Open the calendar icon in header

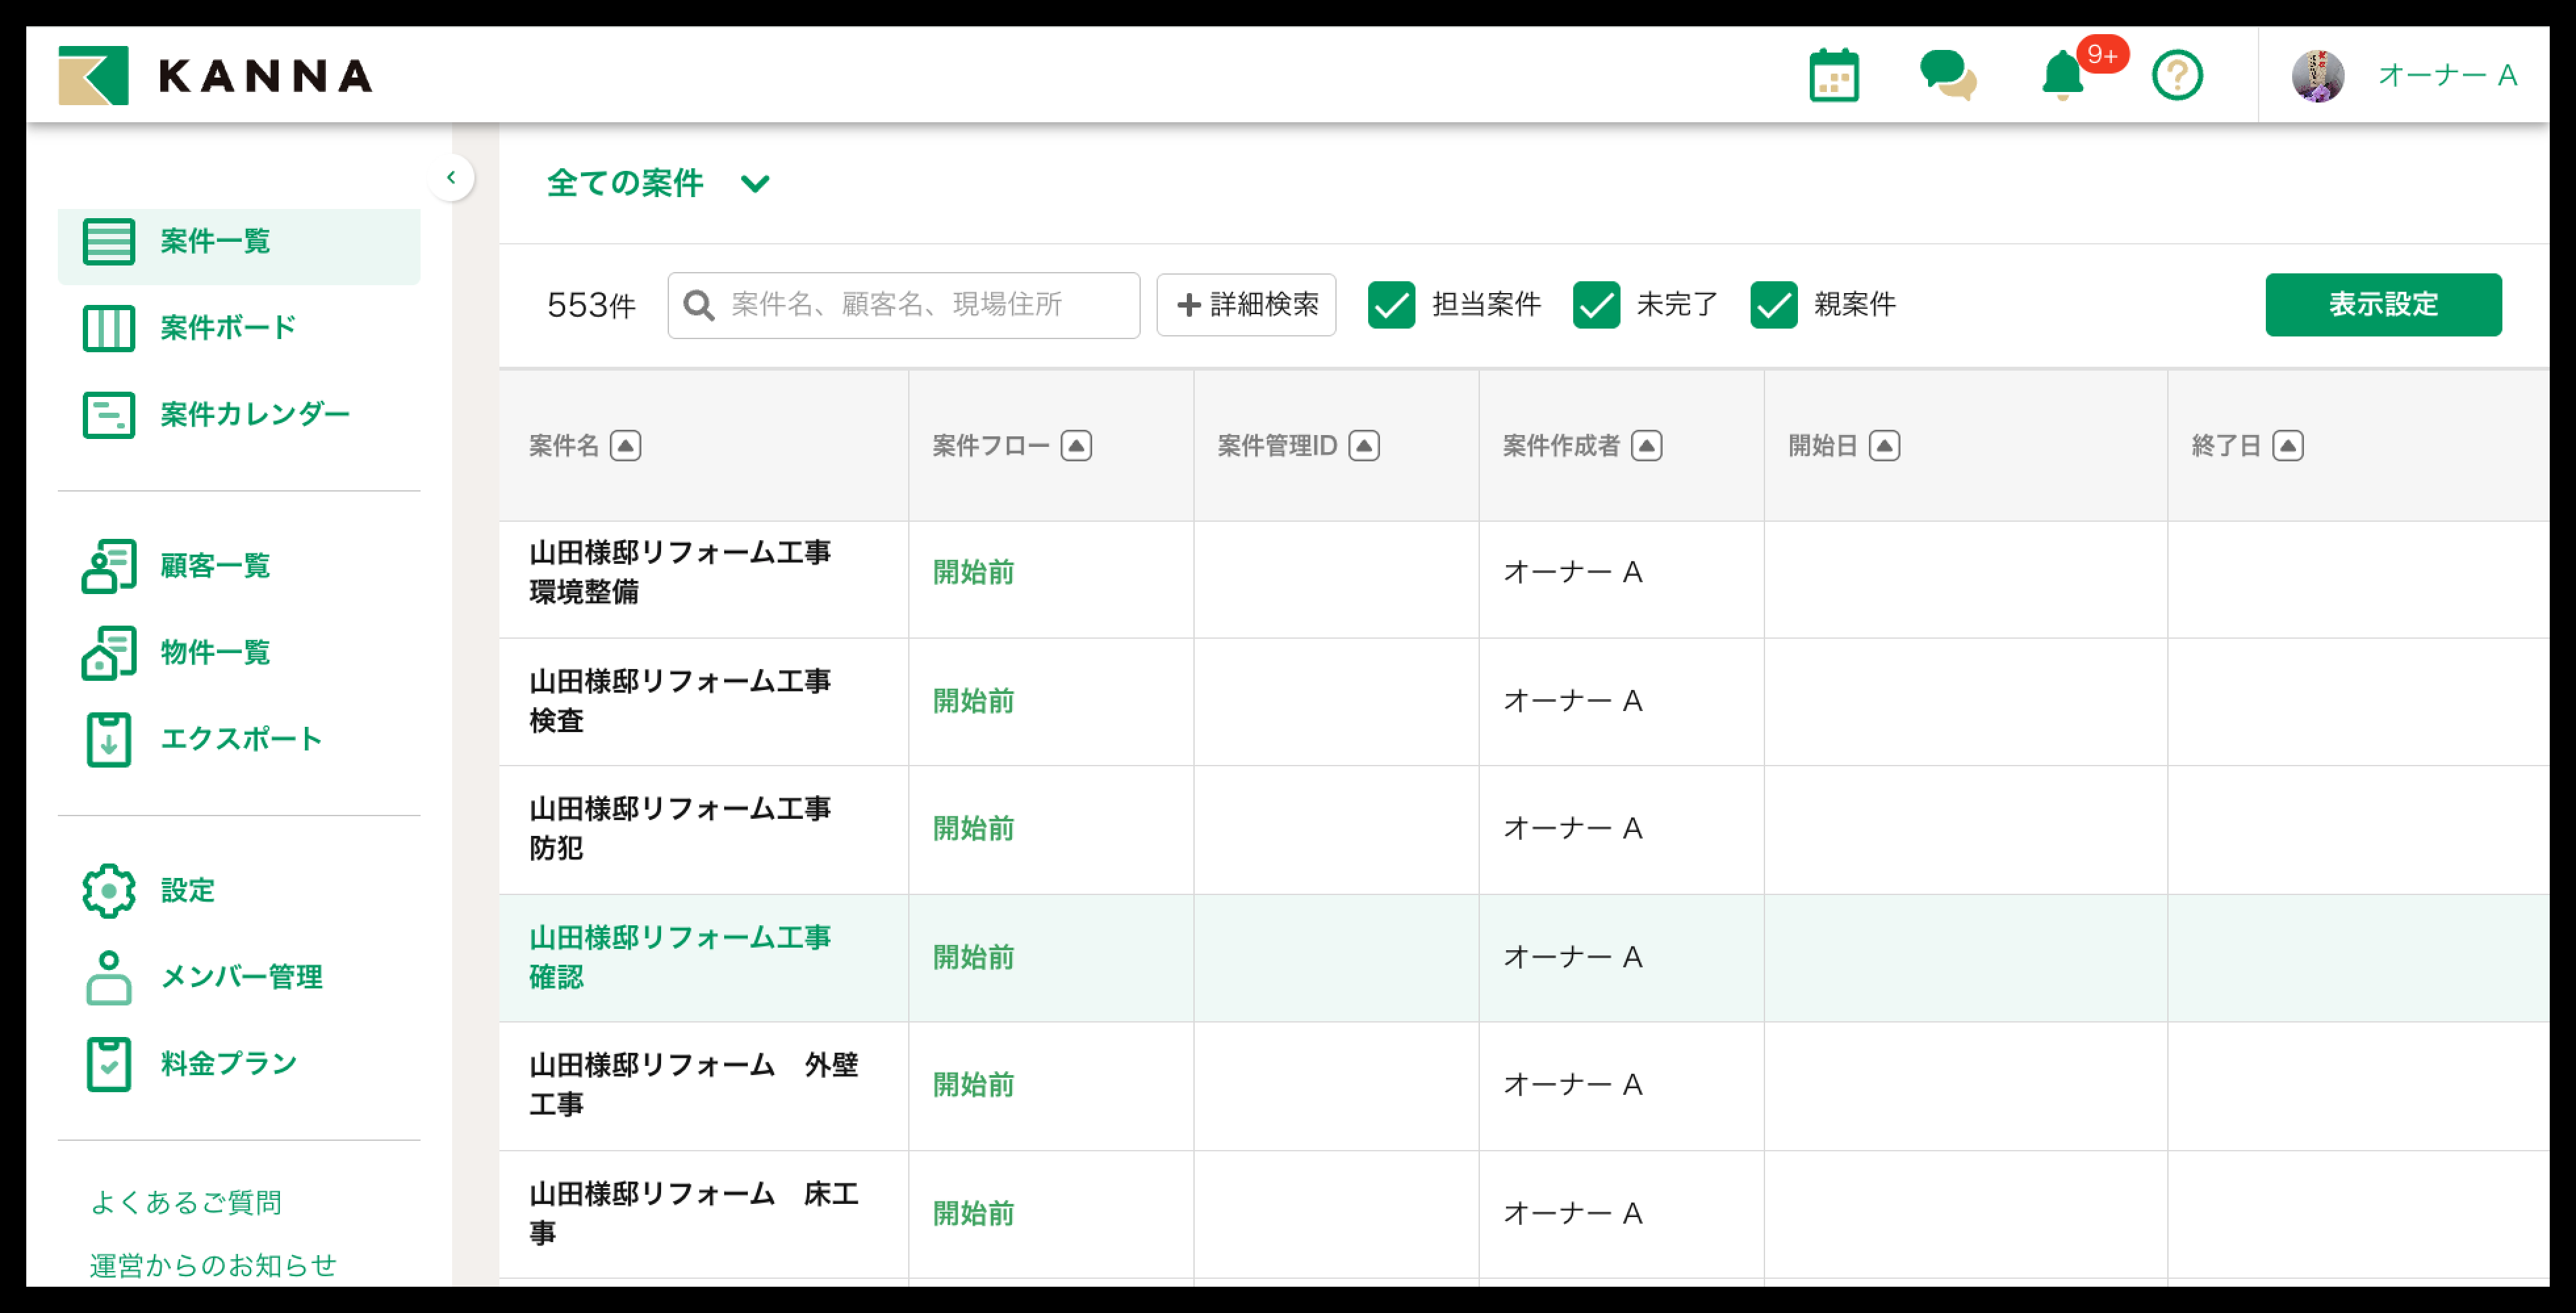coord(1833,76)
